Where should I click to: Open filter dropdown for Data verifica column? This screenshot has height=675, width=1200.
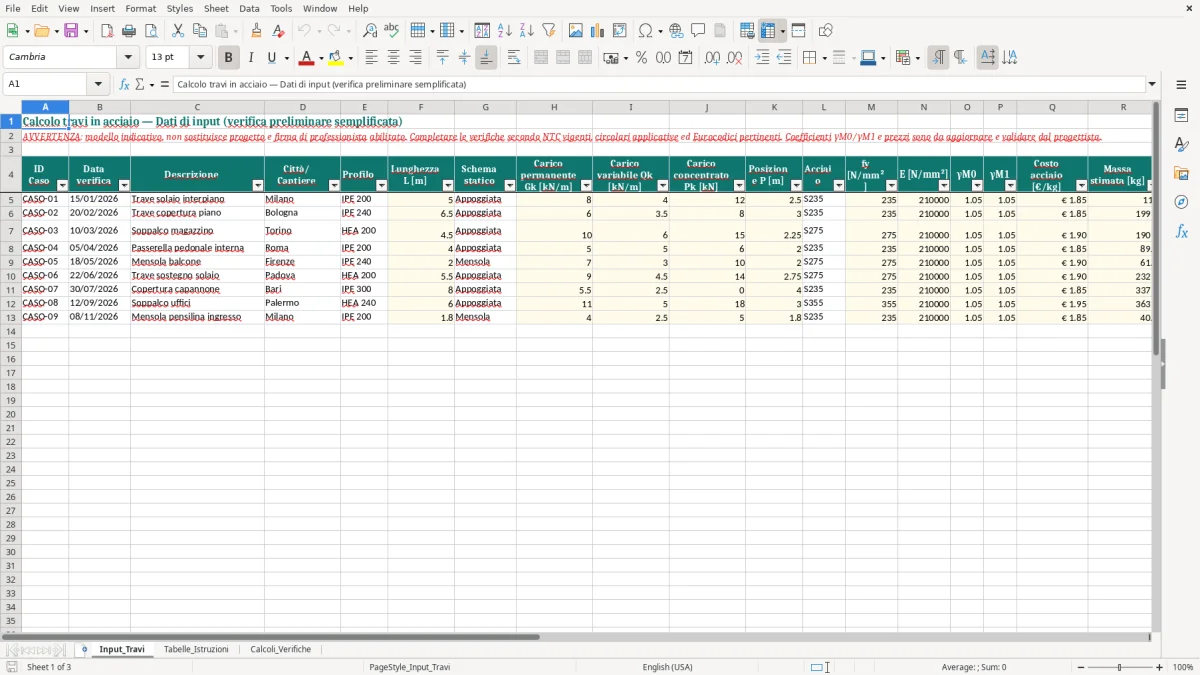[124, 186]
